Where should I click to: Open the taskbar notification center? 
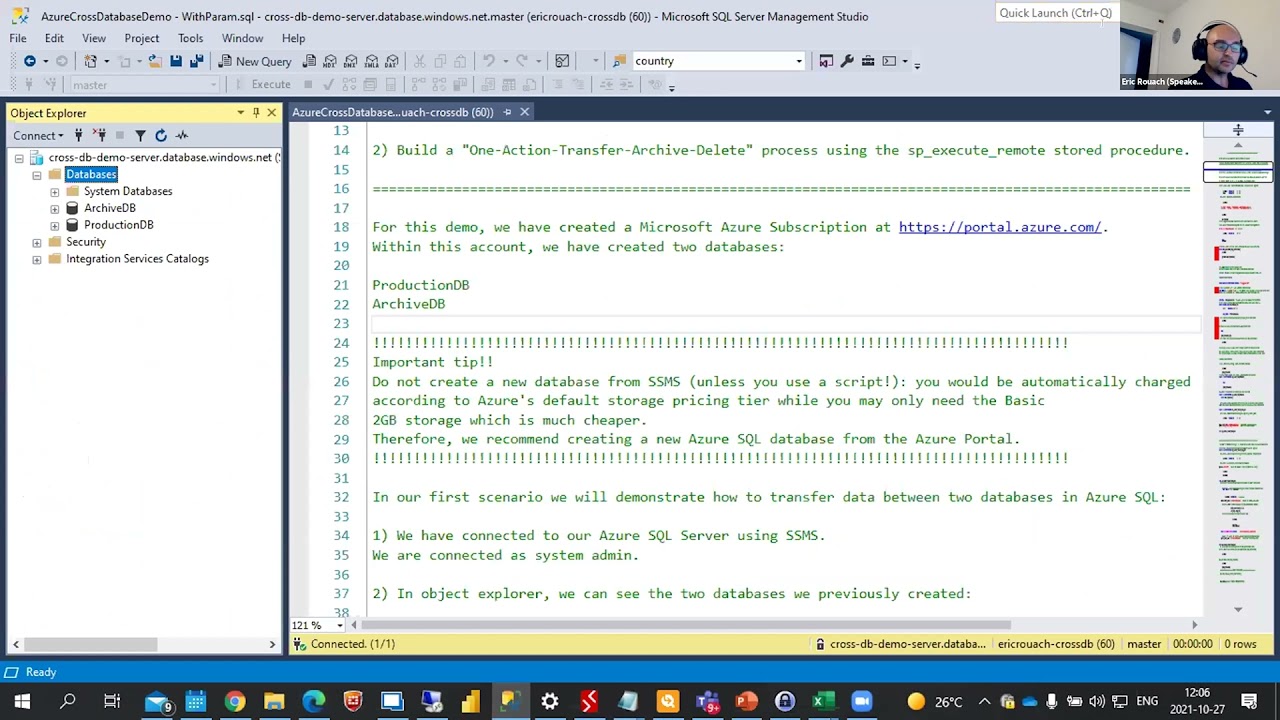point(1249,701)
